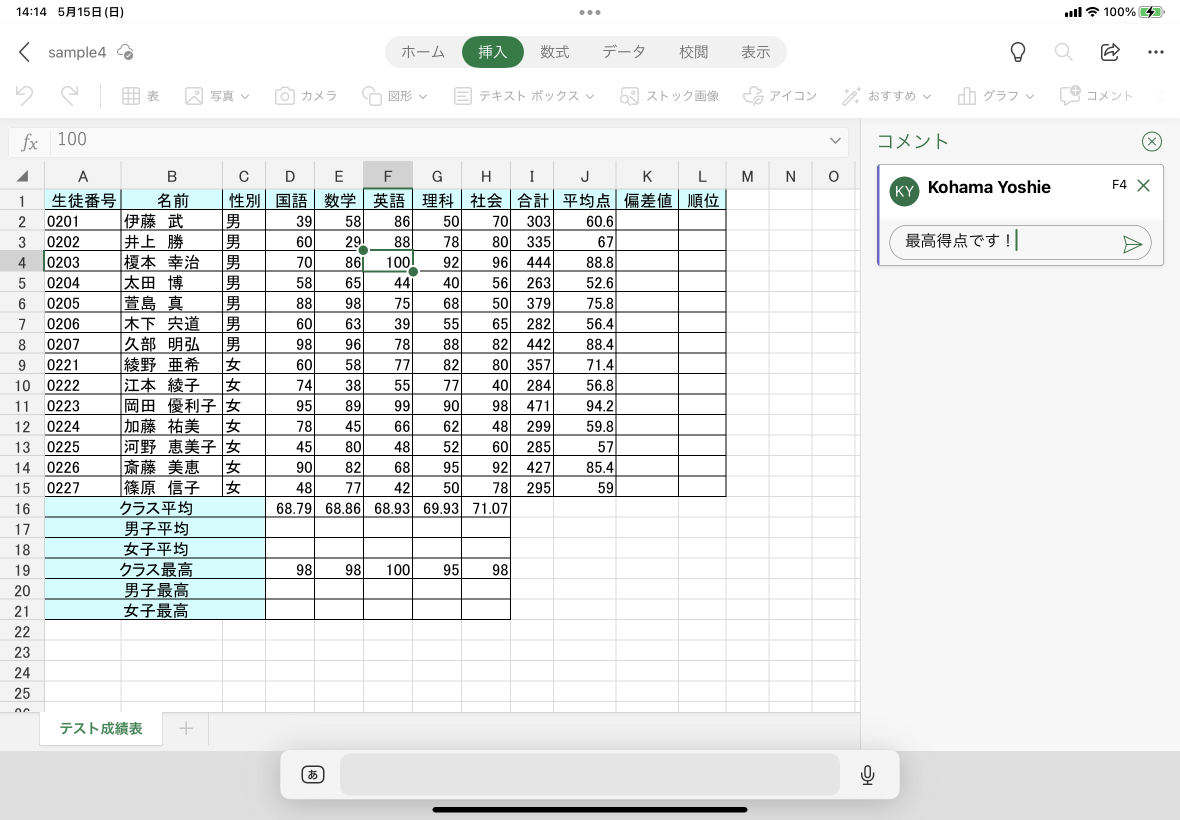Click the 偏差値 header cell
Screen dimensions: 1180x820
[x=647, y=200]
